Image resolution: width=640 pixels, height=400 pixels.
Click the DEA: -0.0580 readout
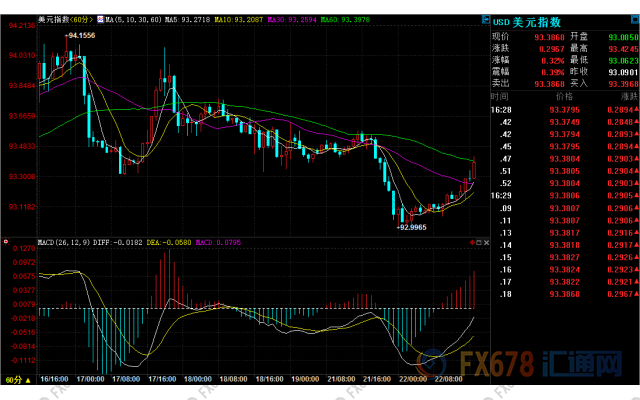pos(169,242)
